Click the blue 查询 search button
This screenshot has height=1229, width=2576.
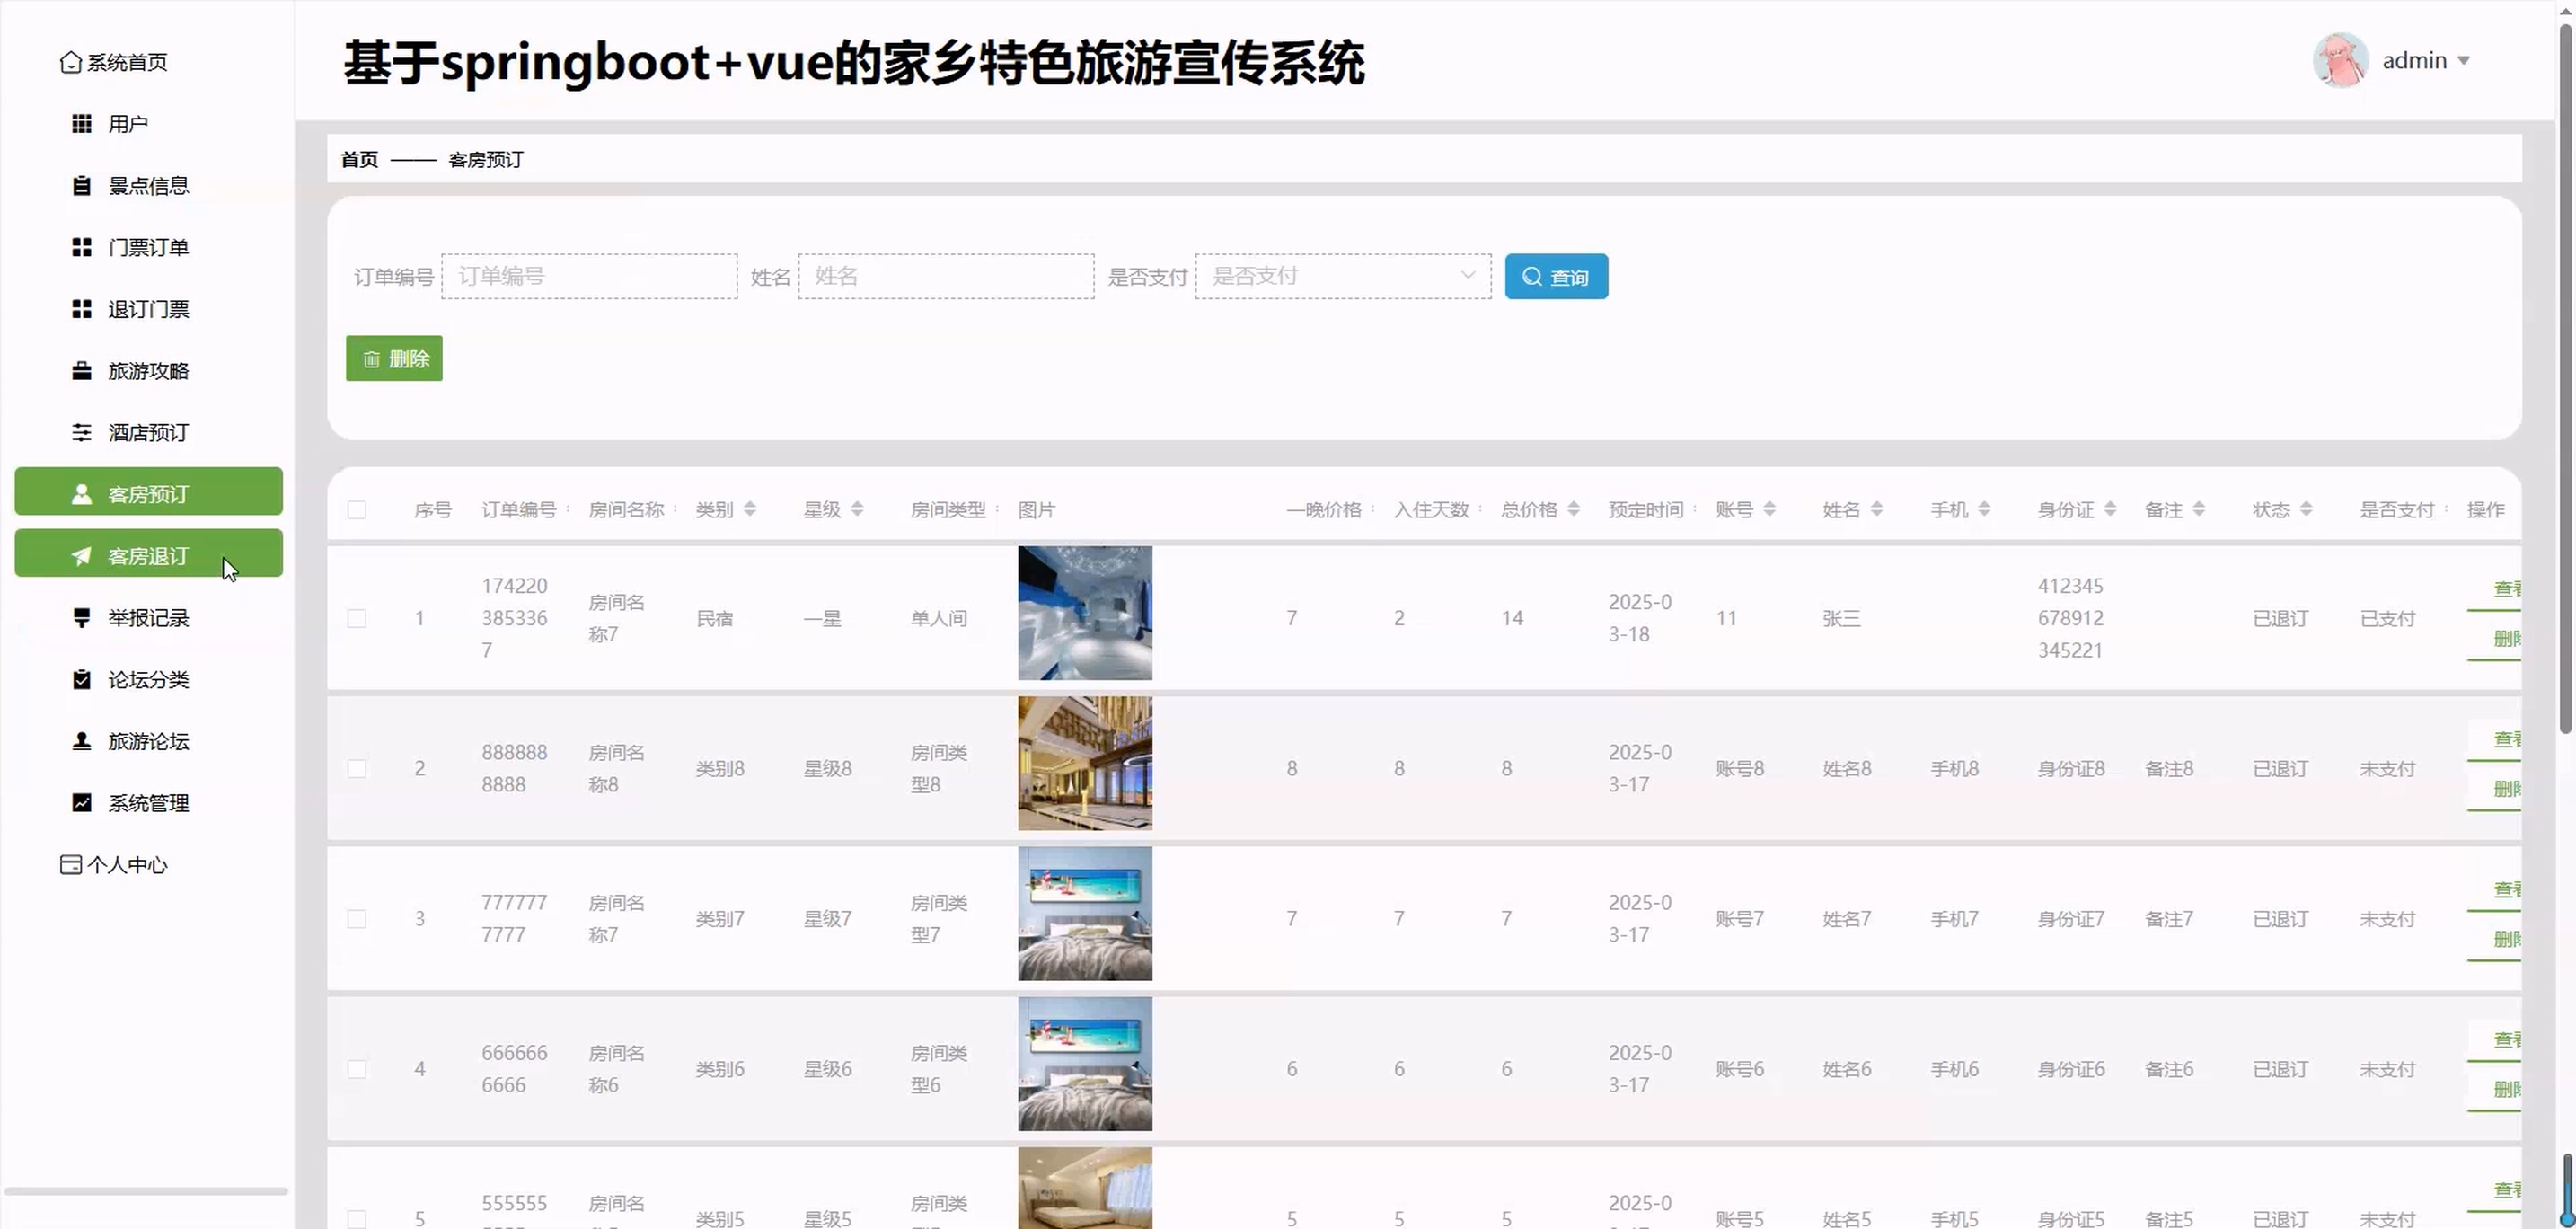(1555, 277)
